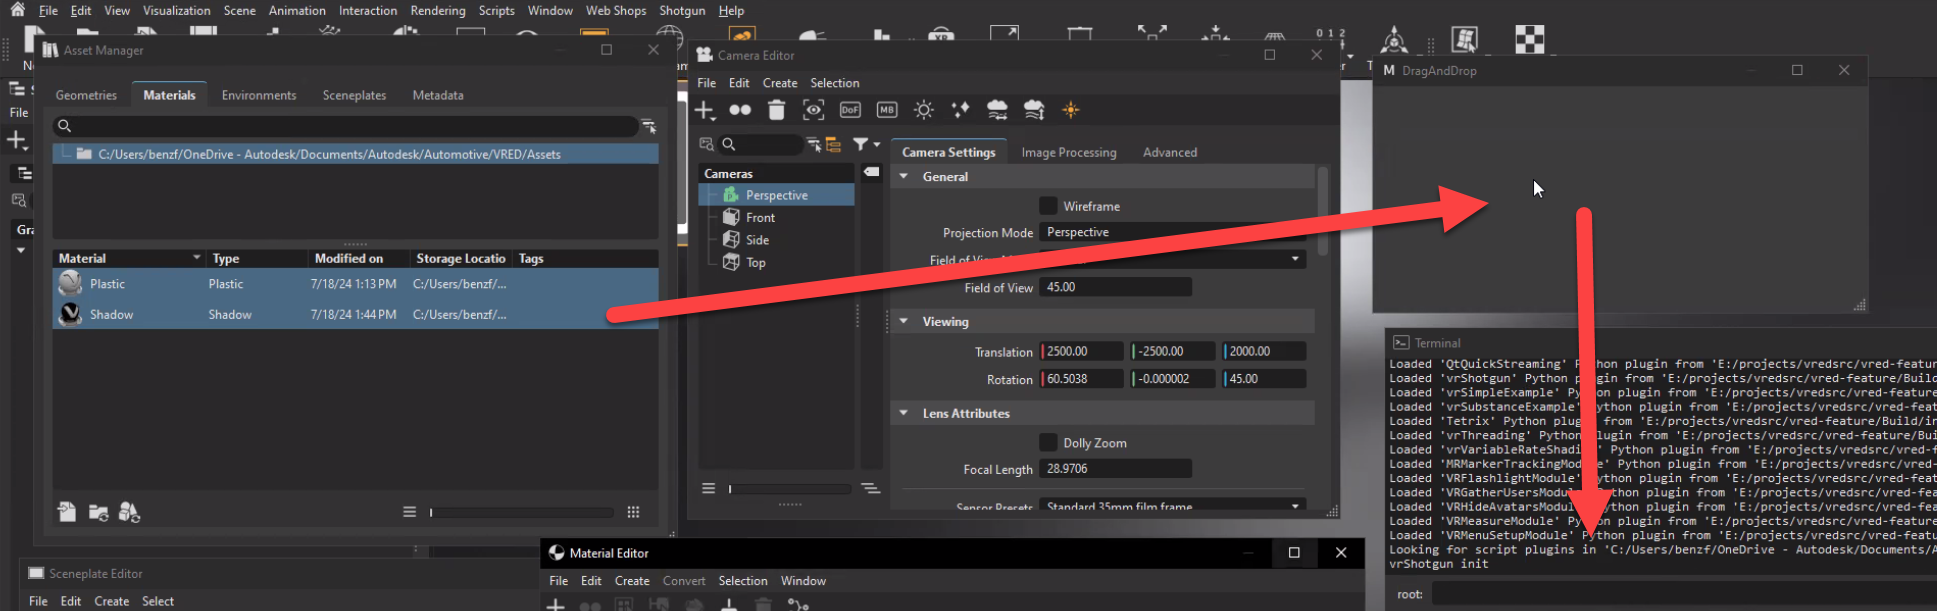1937x611 pixels.
Task: Click the tag icon next to Cameras header
Action: point(871,173)
